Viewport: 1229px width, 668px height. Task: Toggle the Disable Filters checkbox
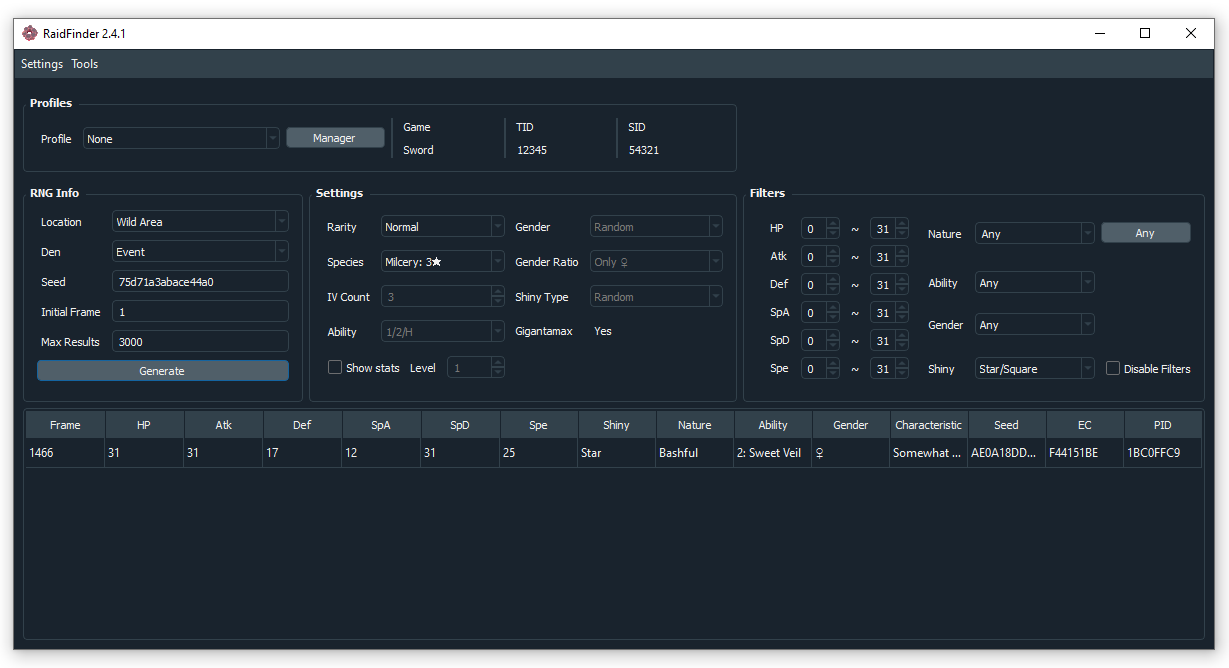click(x=1113, y=369)
